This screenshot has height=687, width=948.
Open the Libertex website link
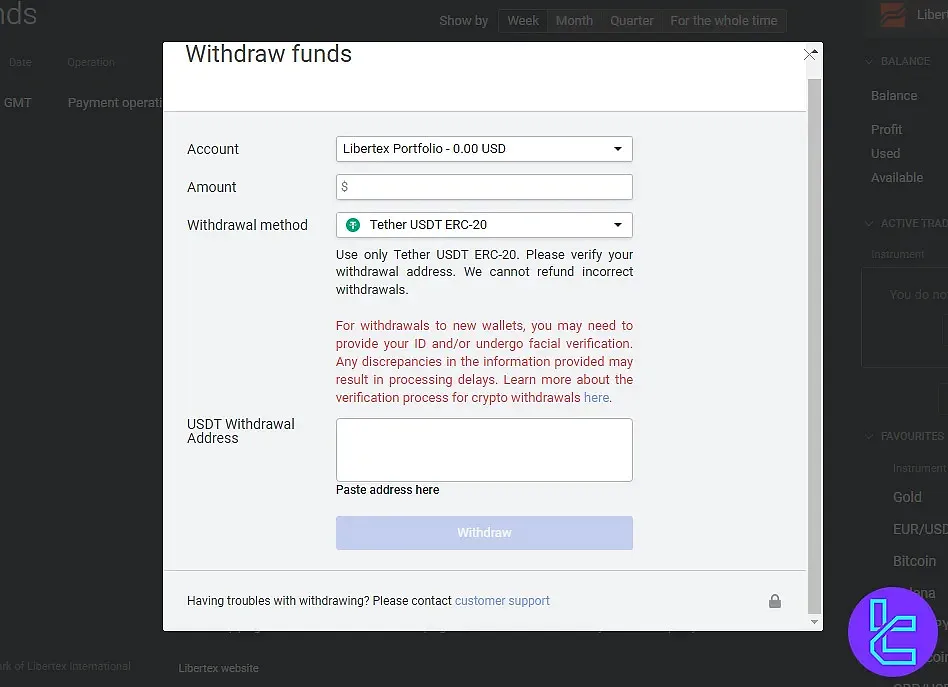[218, 668]
